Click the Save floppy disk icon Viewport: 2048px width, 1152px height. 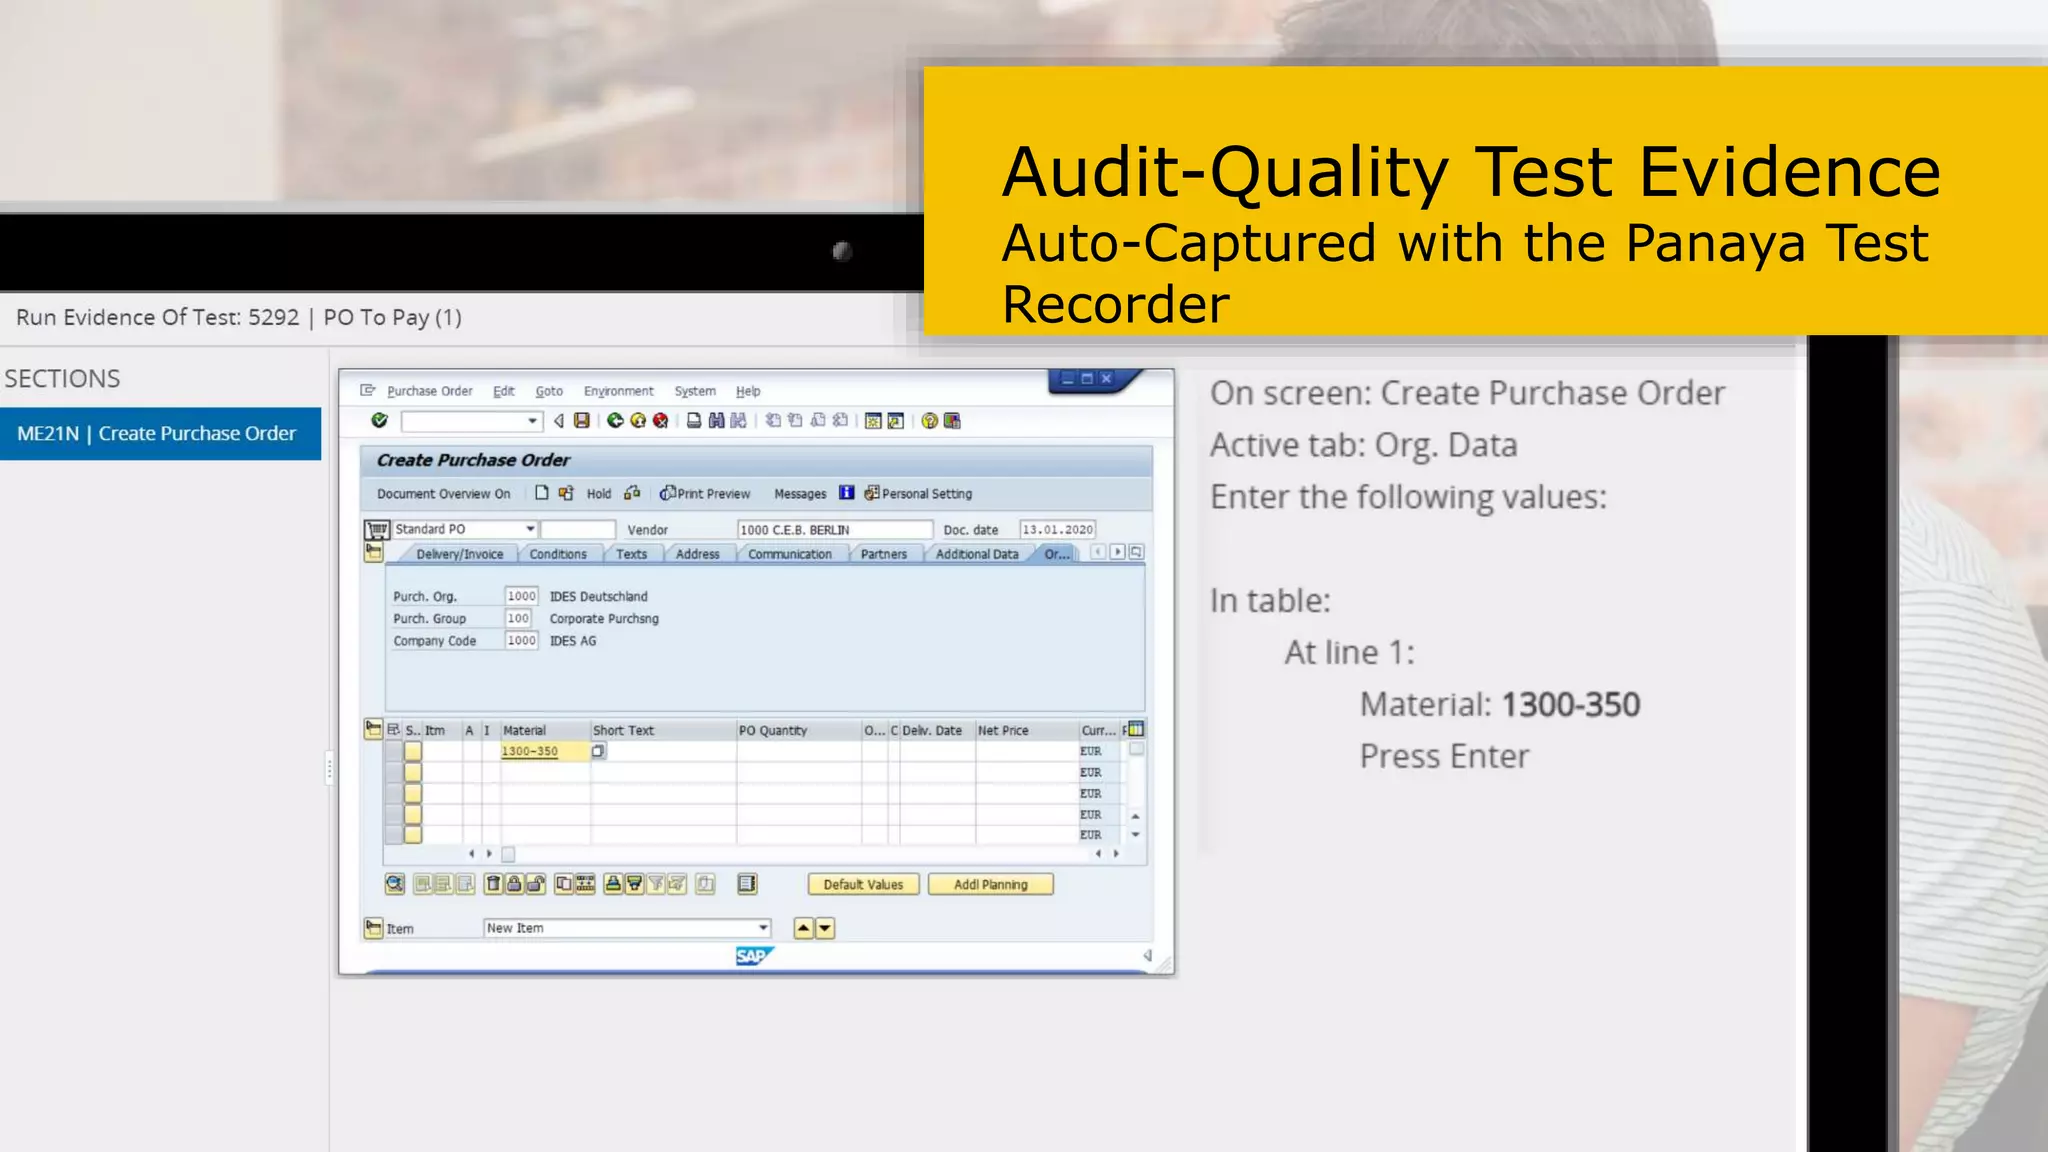pos(582,421)
